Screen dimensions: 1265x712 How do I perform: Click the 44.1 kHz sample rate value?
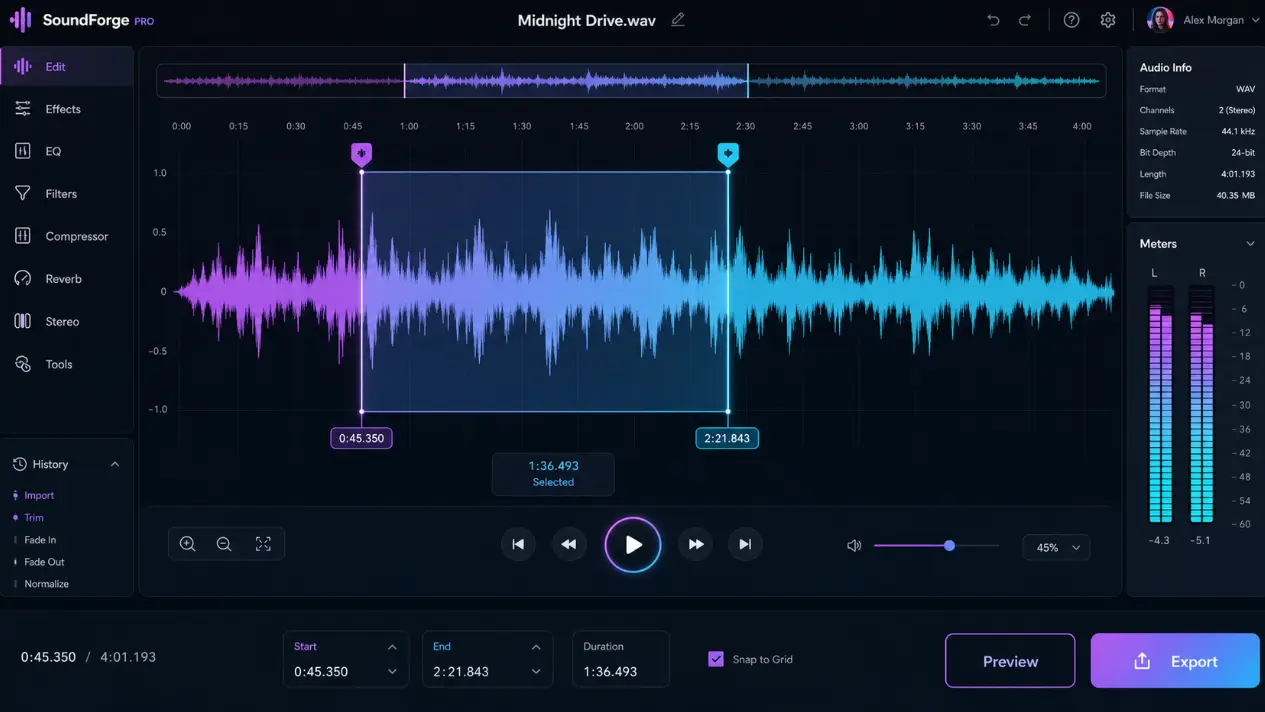click(x=1238, y=131)
